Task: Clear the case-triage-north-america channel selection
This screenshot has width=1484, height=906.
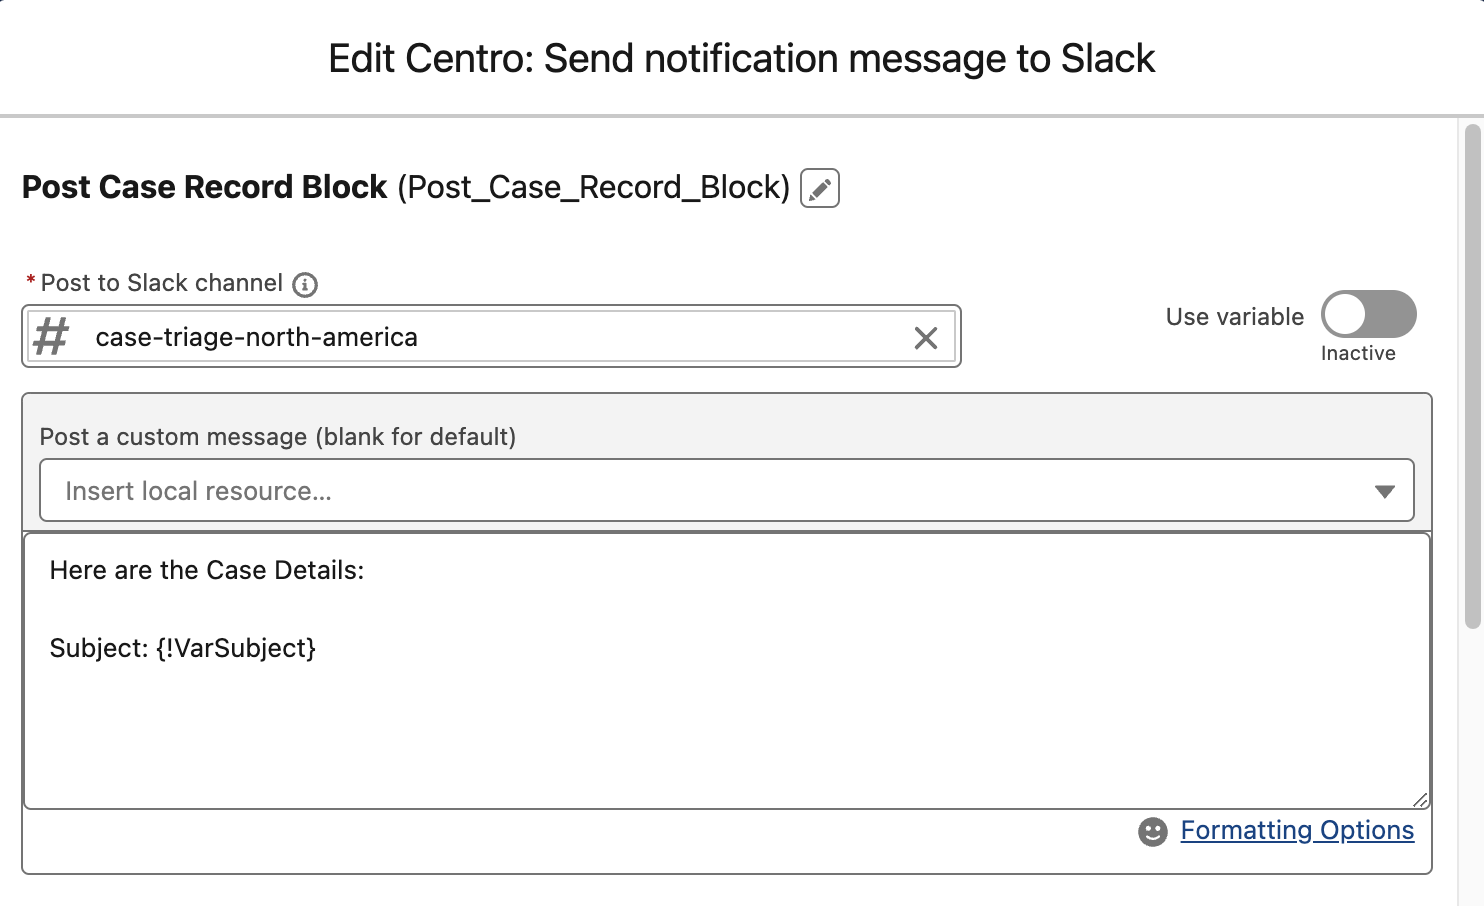Action: 926,338
